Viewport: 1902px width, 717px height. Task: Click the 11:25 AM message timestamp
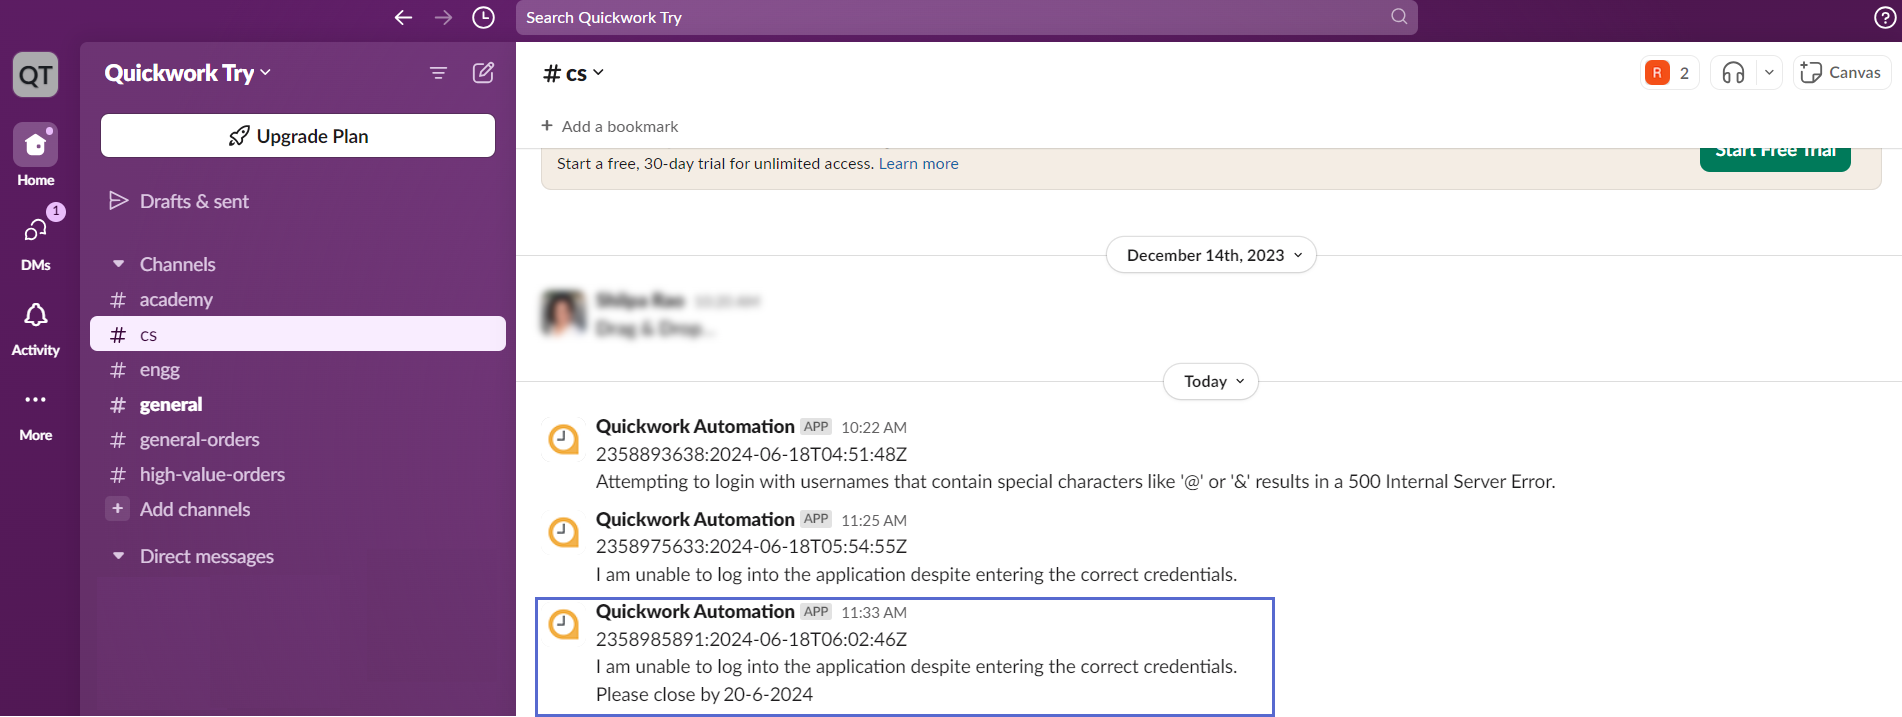coord(874,520)
